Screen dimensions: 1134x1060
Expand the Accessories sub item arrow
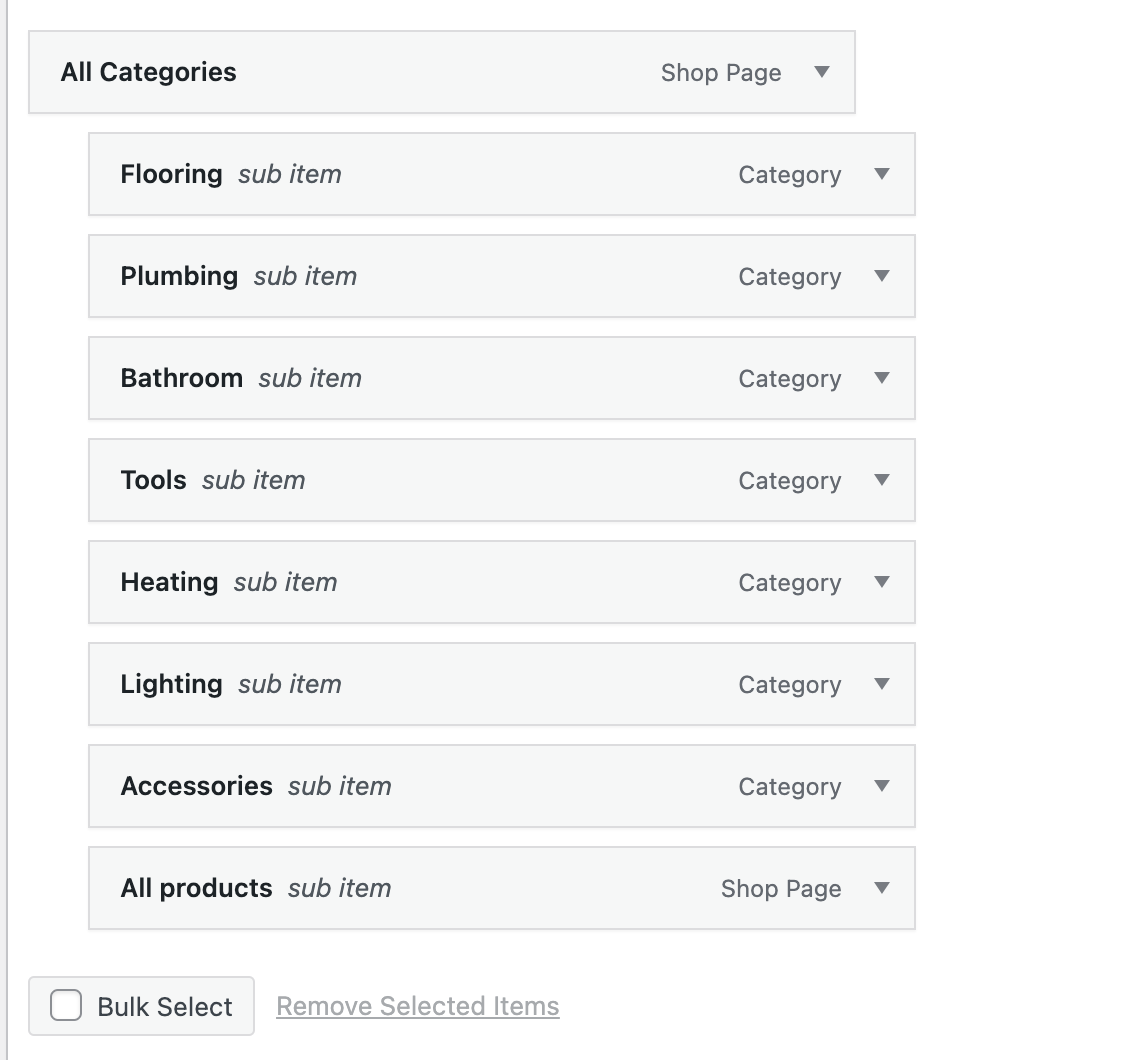882,786
